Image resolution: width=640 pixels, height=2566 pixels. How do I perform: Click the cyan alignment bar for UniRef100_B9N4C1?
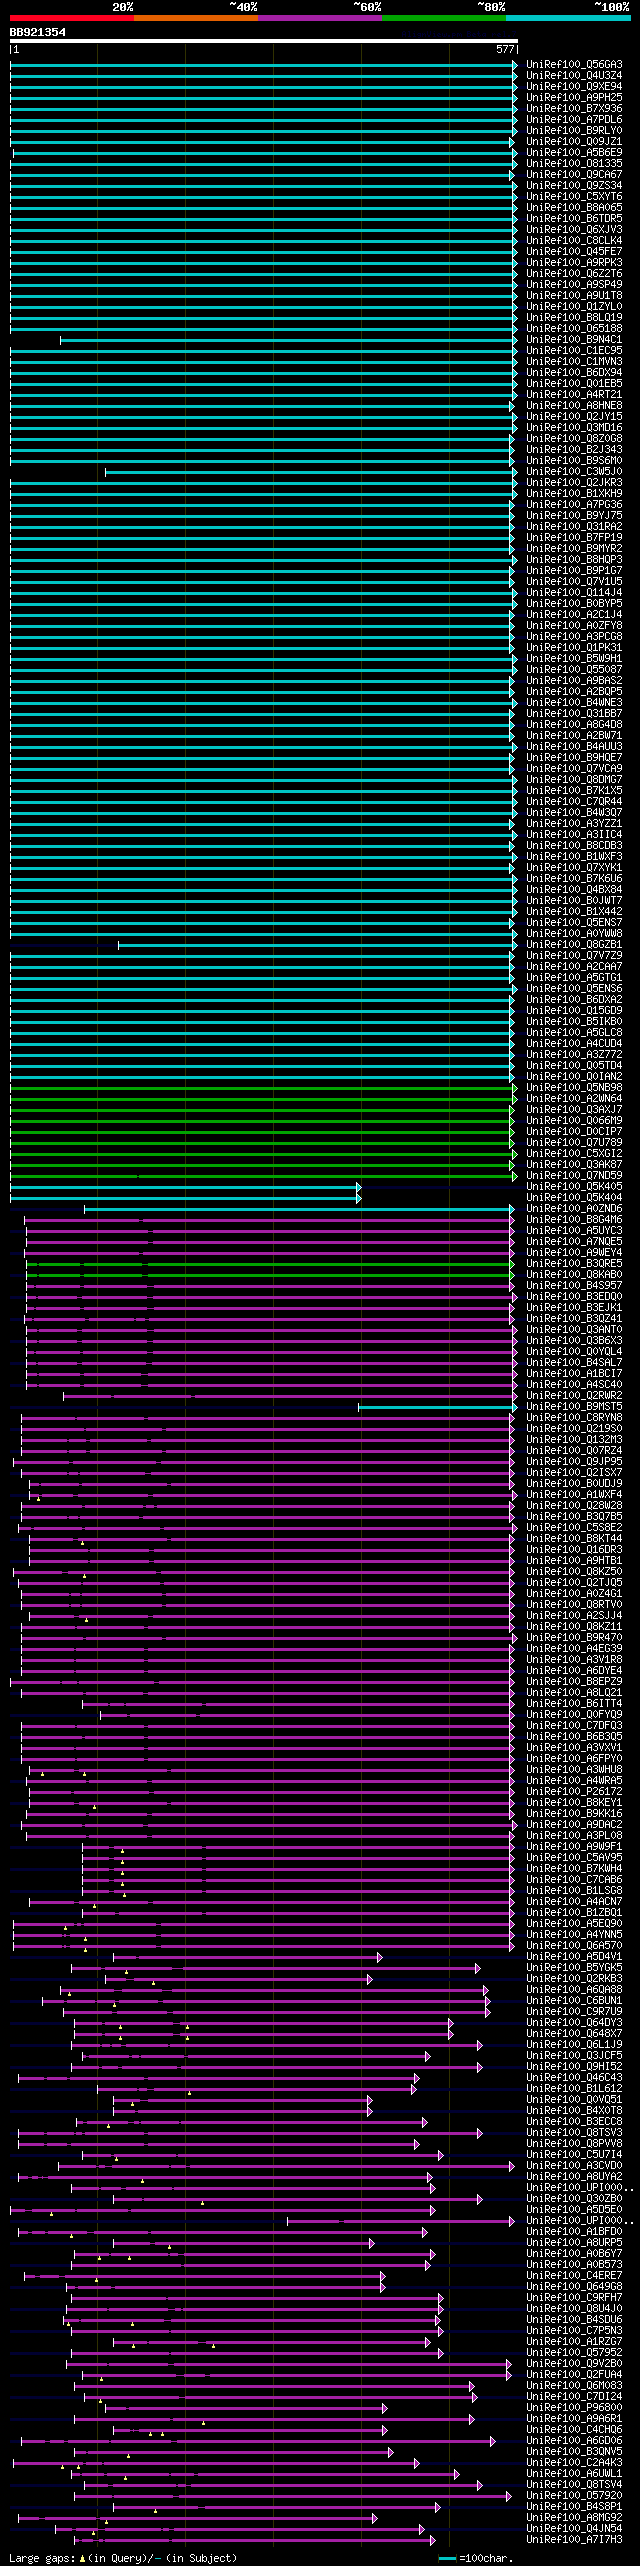pyautogui.click(x=289, y=340)
